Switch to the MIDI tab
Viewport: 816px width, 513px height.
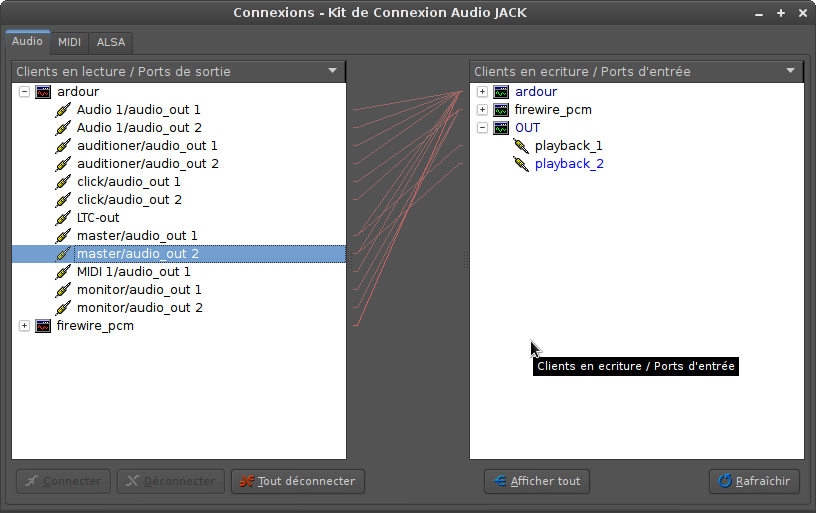coord(69,43)
